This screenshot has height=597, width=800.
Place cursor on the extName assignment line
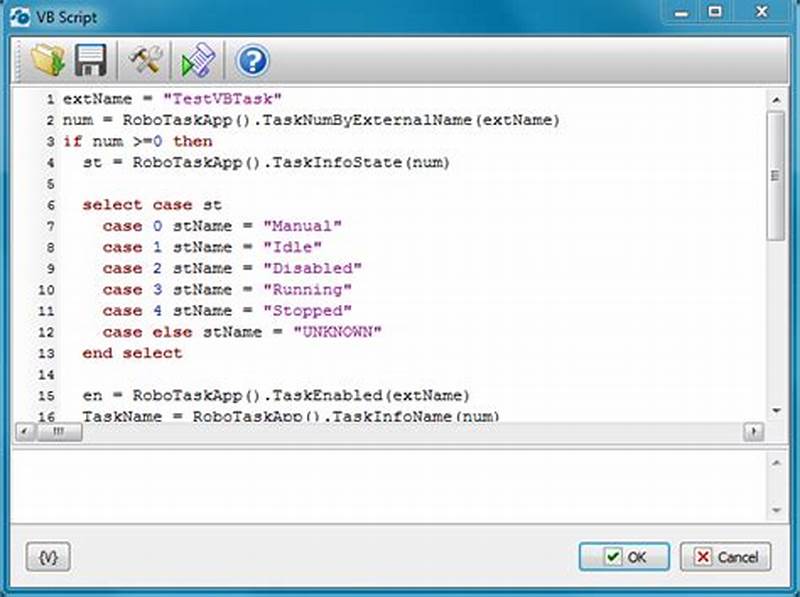150,98
